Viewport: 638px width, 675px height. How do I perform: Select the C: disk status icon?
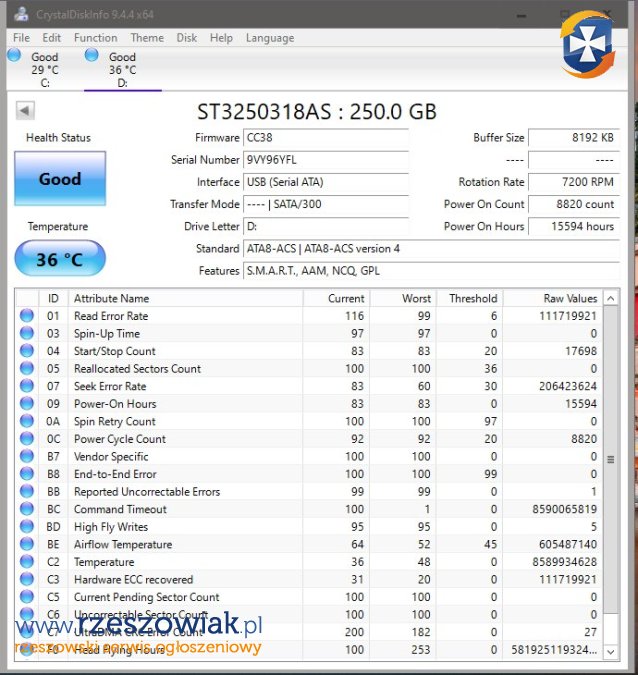point(14,55)
